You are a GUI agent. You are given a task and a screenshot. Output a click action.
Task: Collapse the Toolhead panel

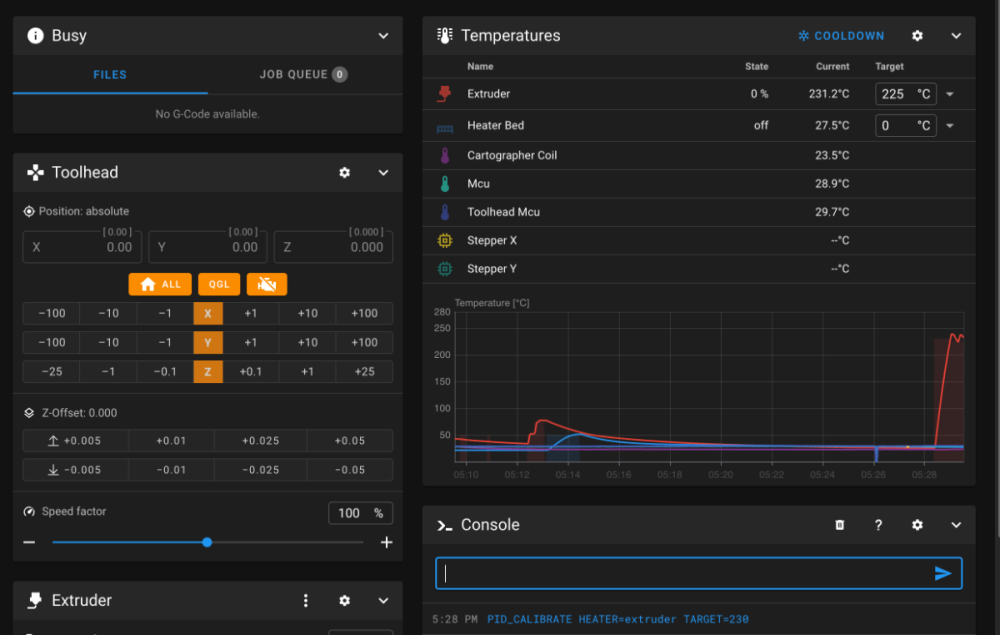[x=383, y=173]
